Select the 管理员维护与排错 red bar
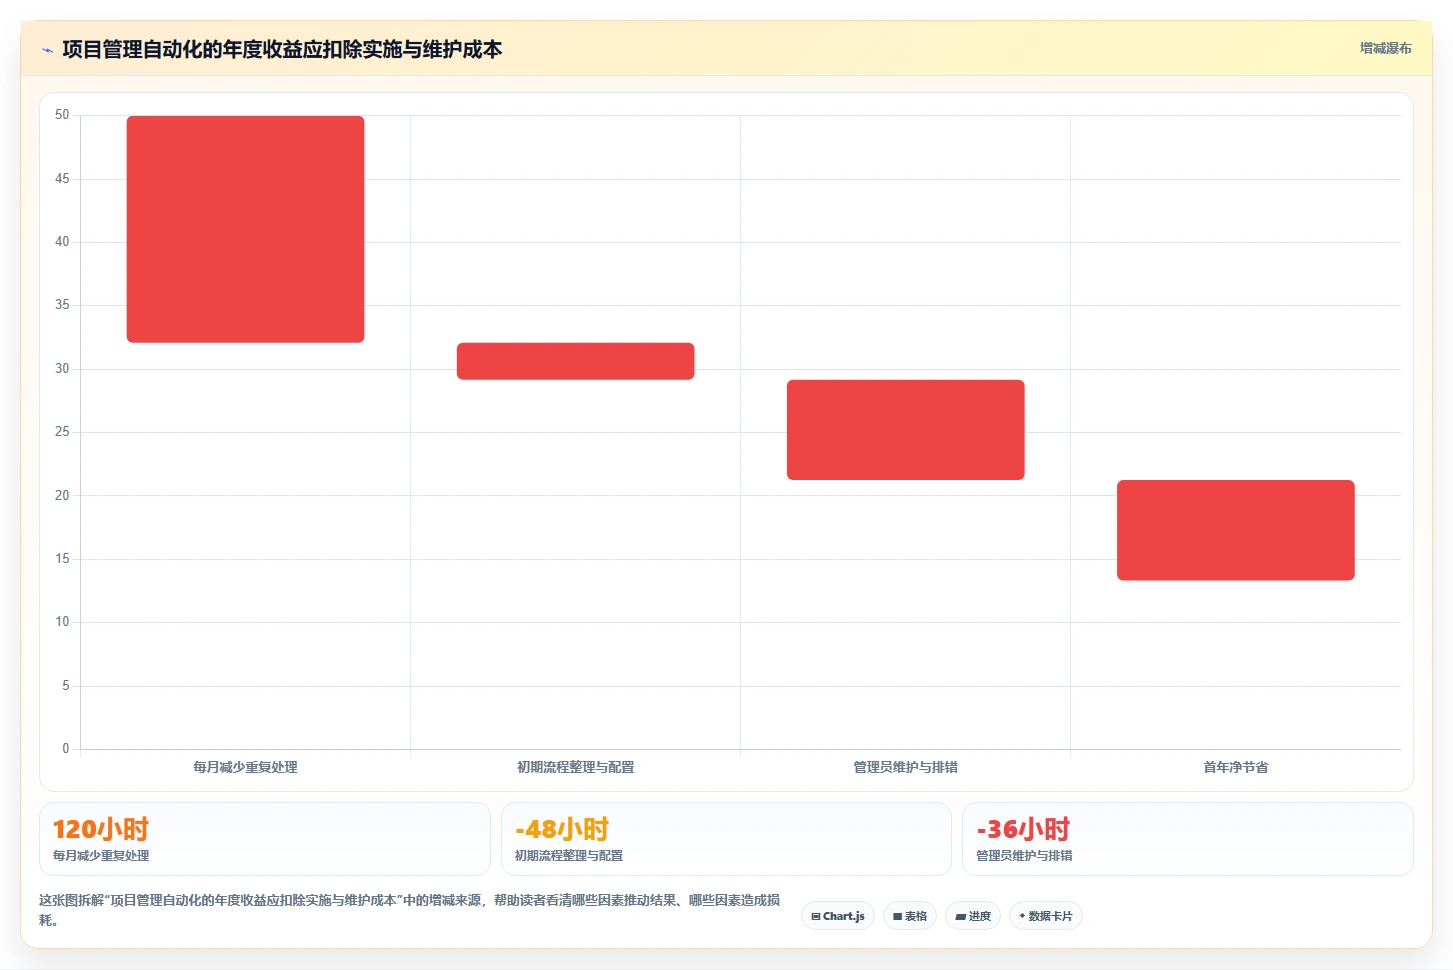The image size is (1453, 970). 905,430
